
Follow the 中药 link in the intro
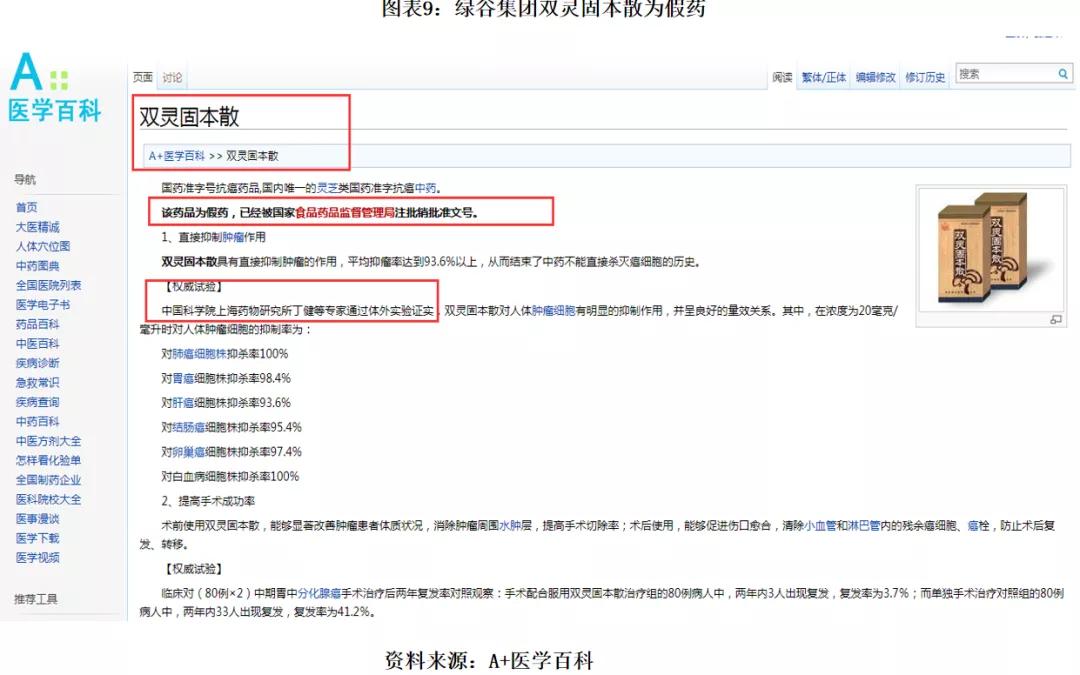[x=426, y=188]
